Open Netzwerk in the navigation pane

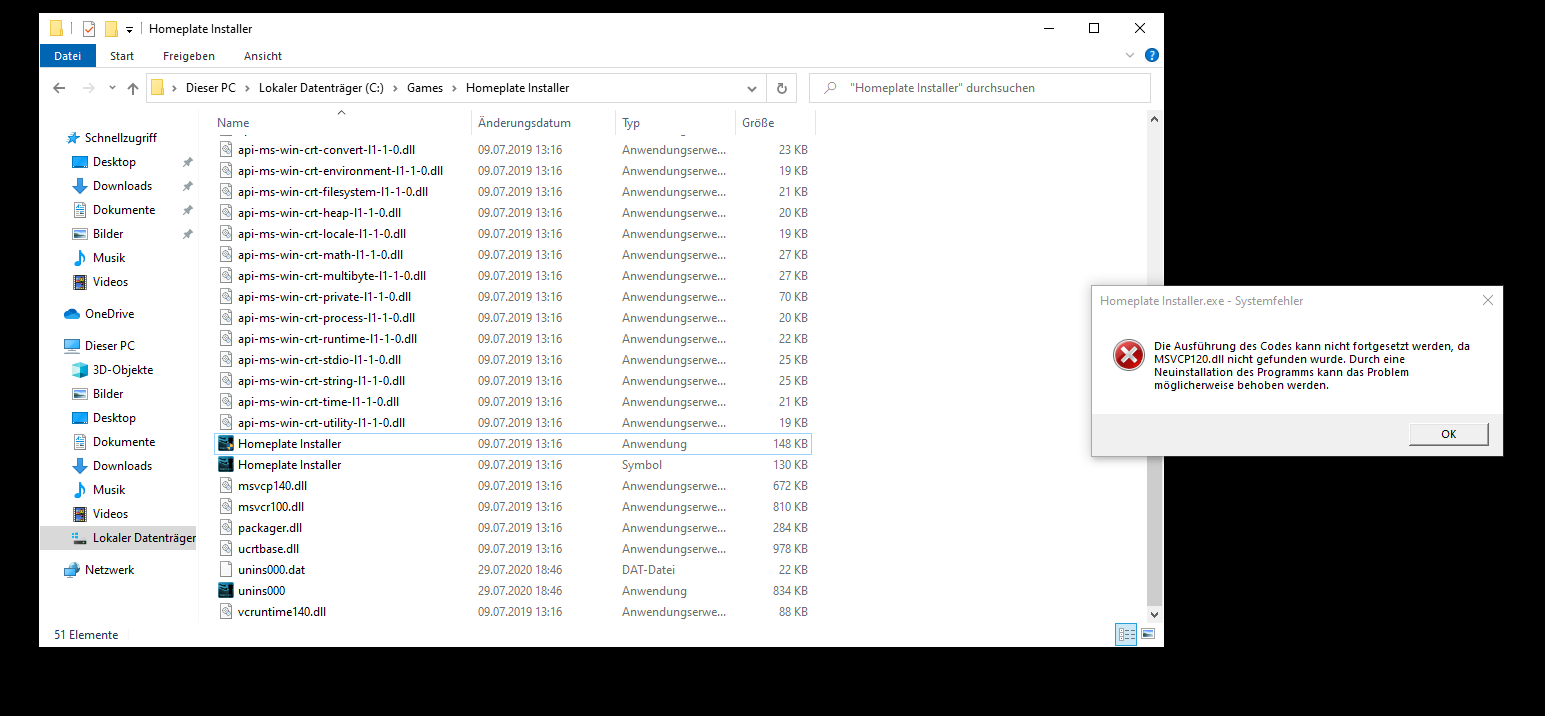click(x=109, y=570)
